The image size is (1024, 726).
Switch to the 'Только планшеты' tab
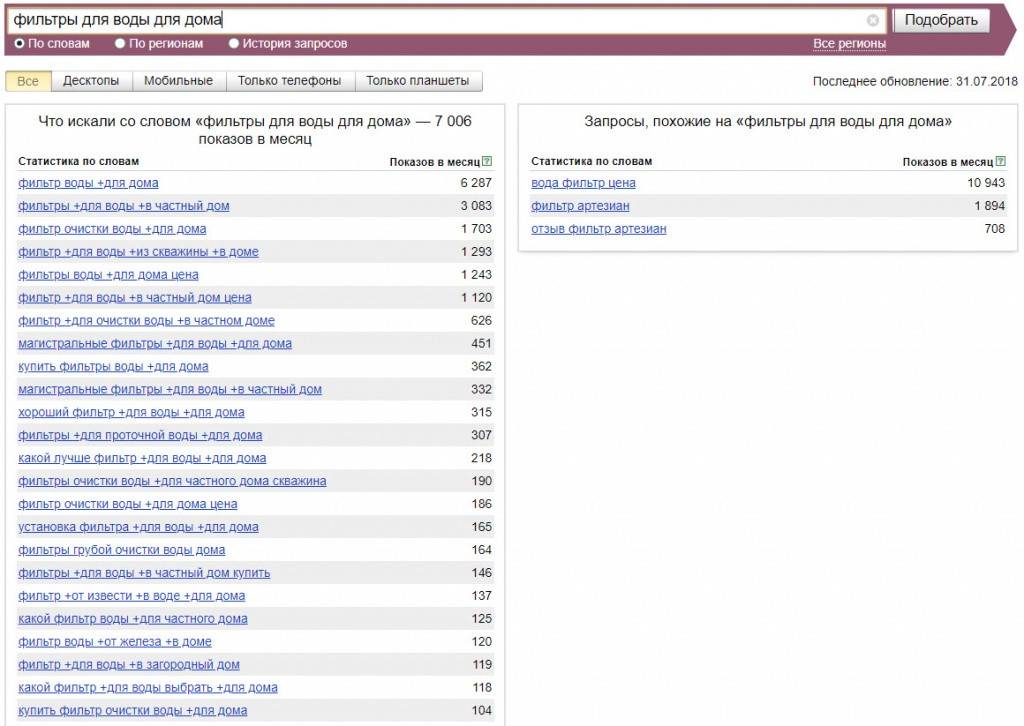(418, 81)
